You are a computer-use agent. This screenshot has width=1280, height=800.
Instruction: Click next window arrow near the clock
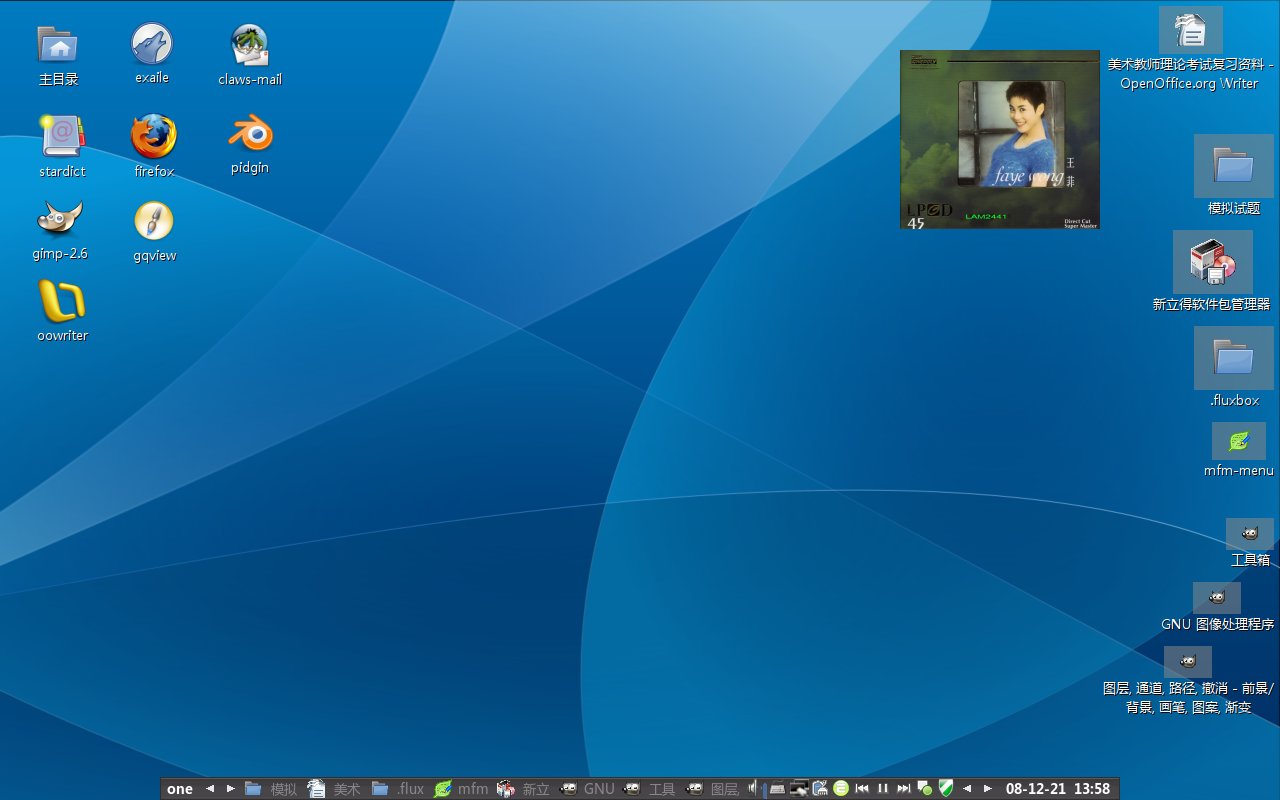[x=988, y=789]
